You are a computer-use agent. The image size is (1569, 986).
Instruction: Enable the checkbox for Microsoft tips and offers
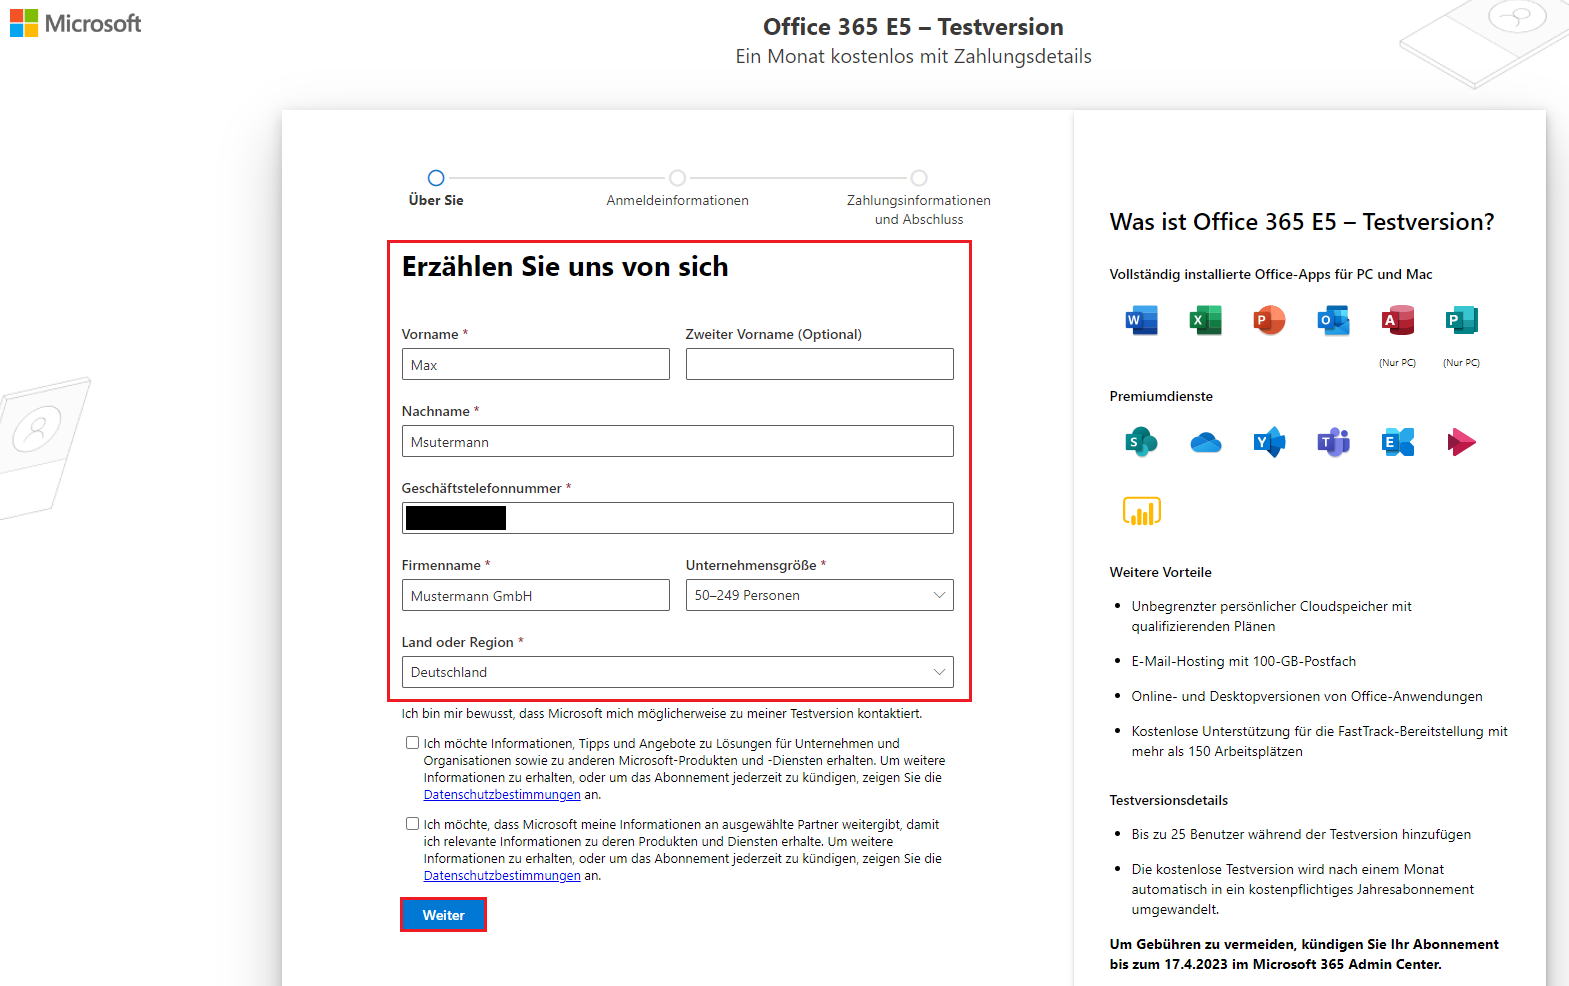click(412, 743)
